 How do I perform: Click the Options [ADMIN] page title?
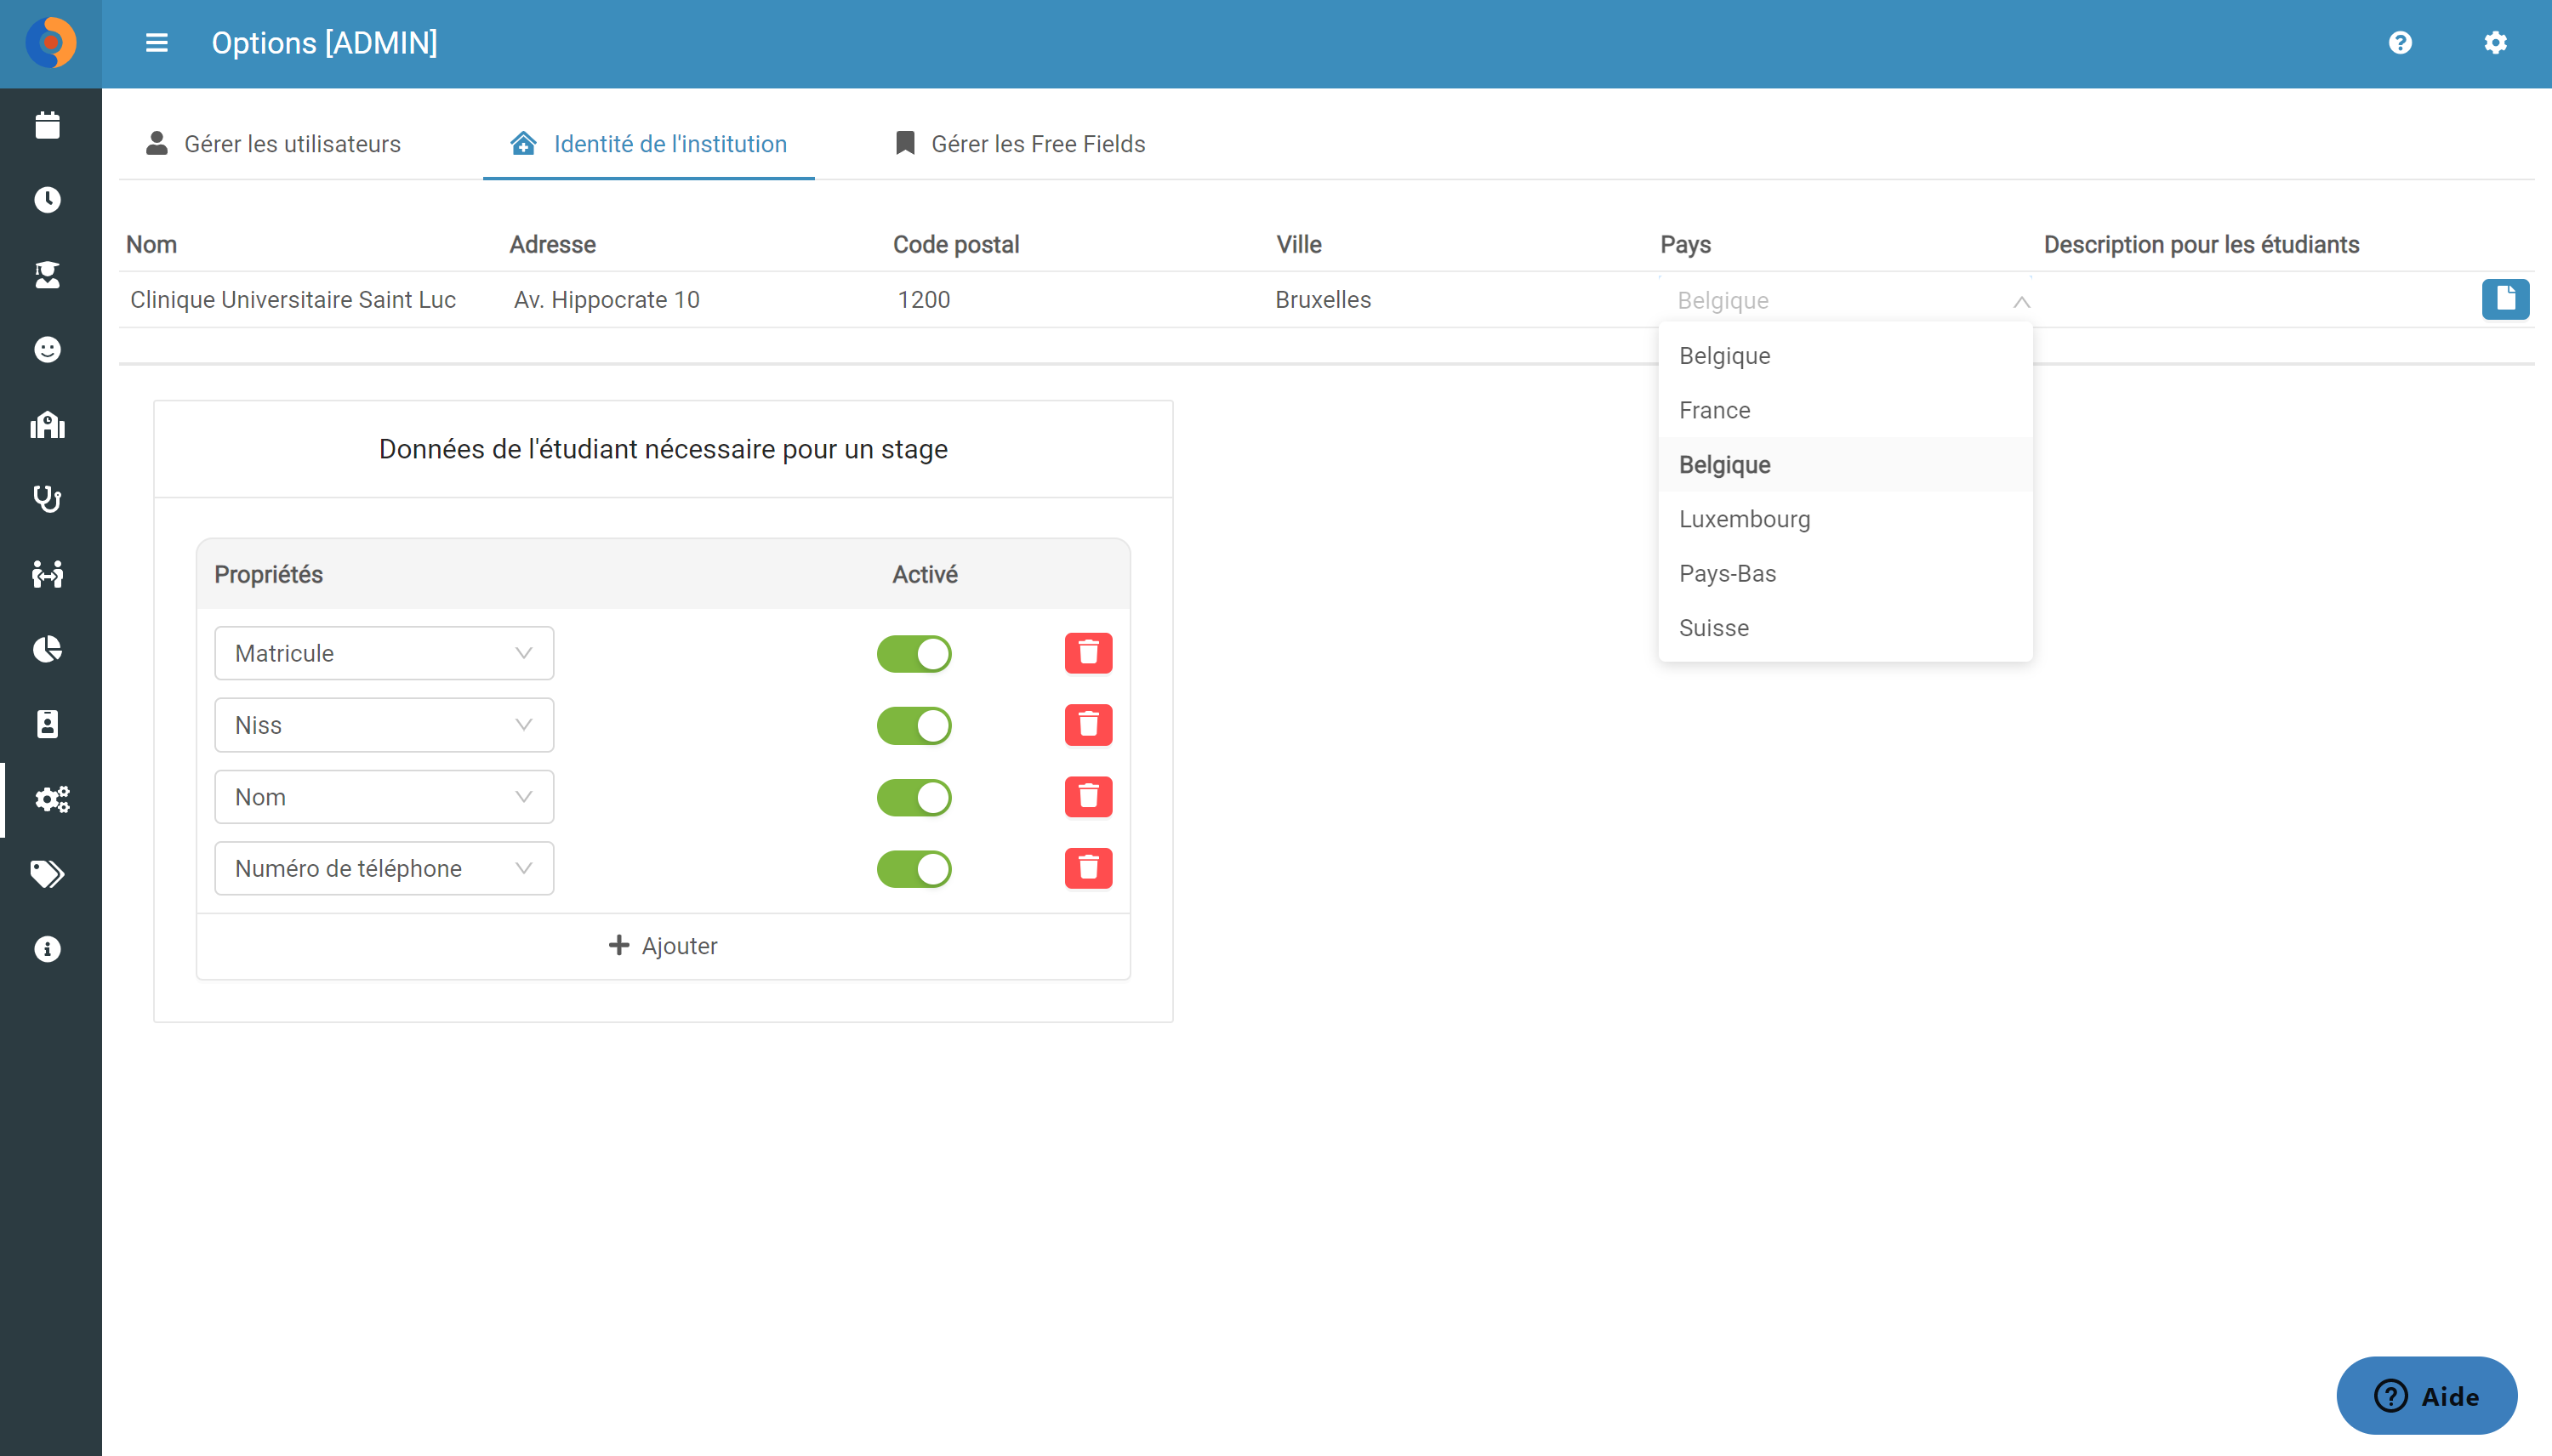324,43
